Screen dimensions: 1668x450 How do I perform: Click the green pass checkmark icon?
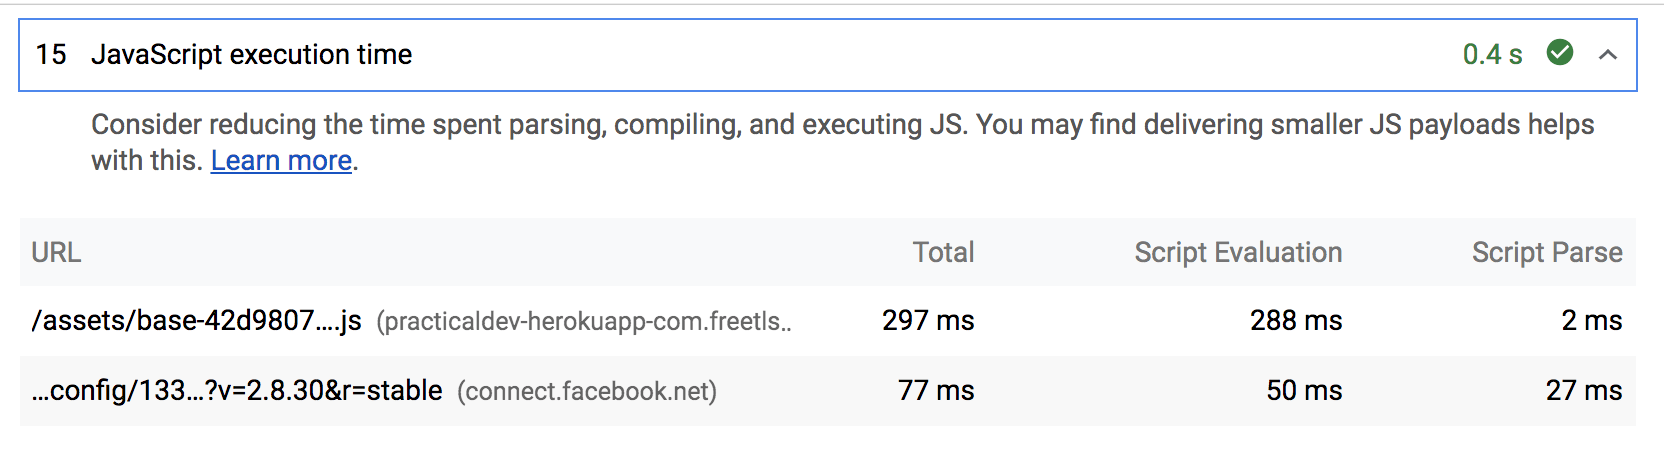tap(1560, 53)
